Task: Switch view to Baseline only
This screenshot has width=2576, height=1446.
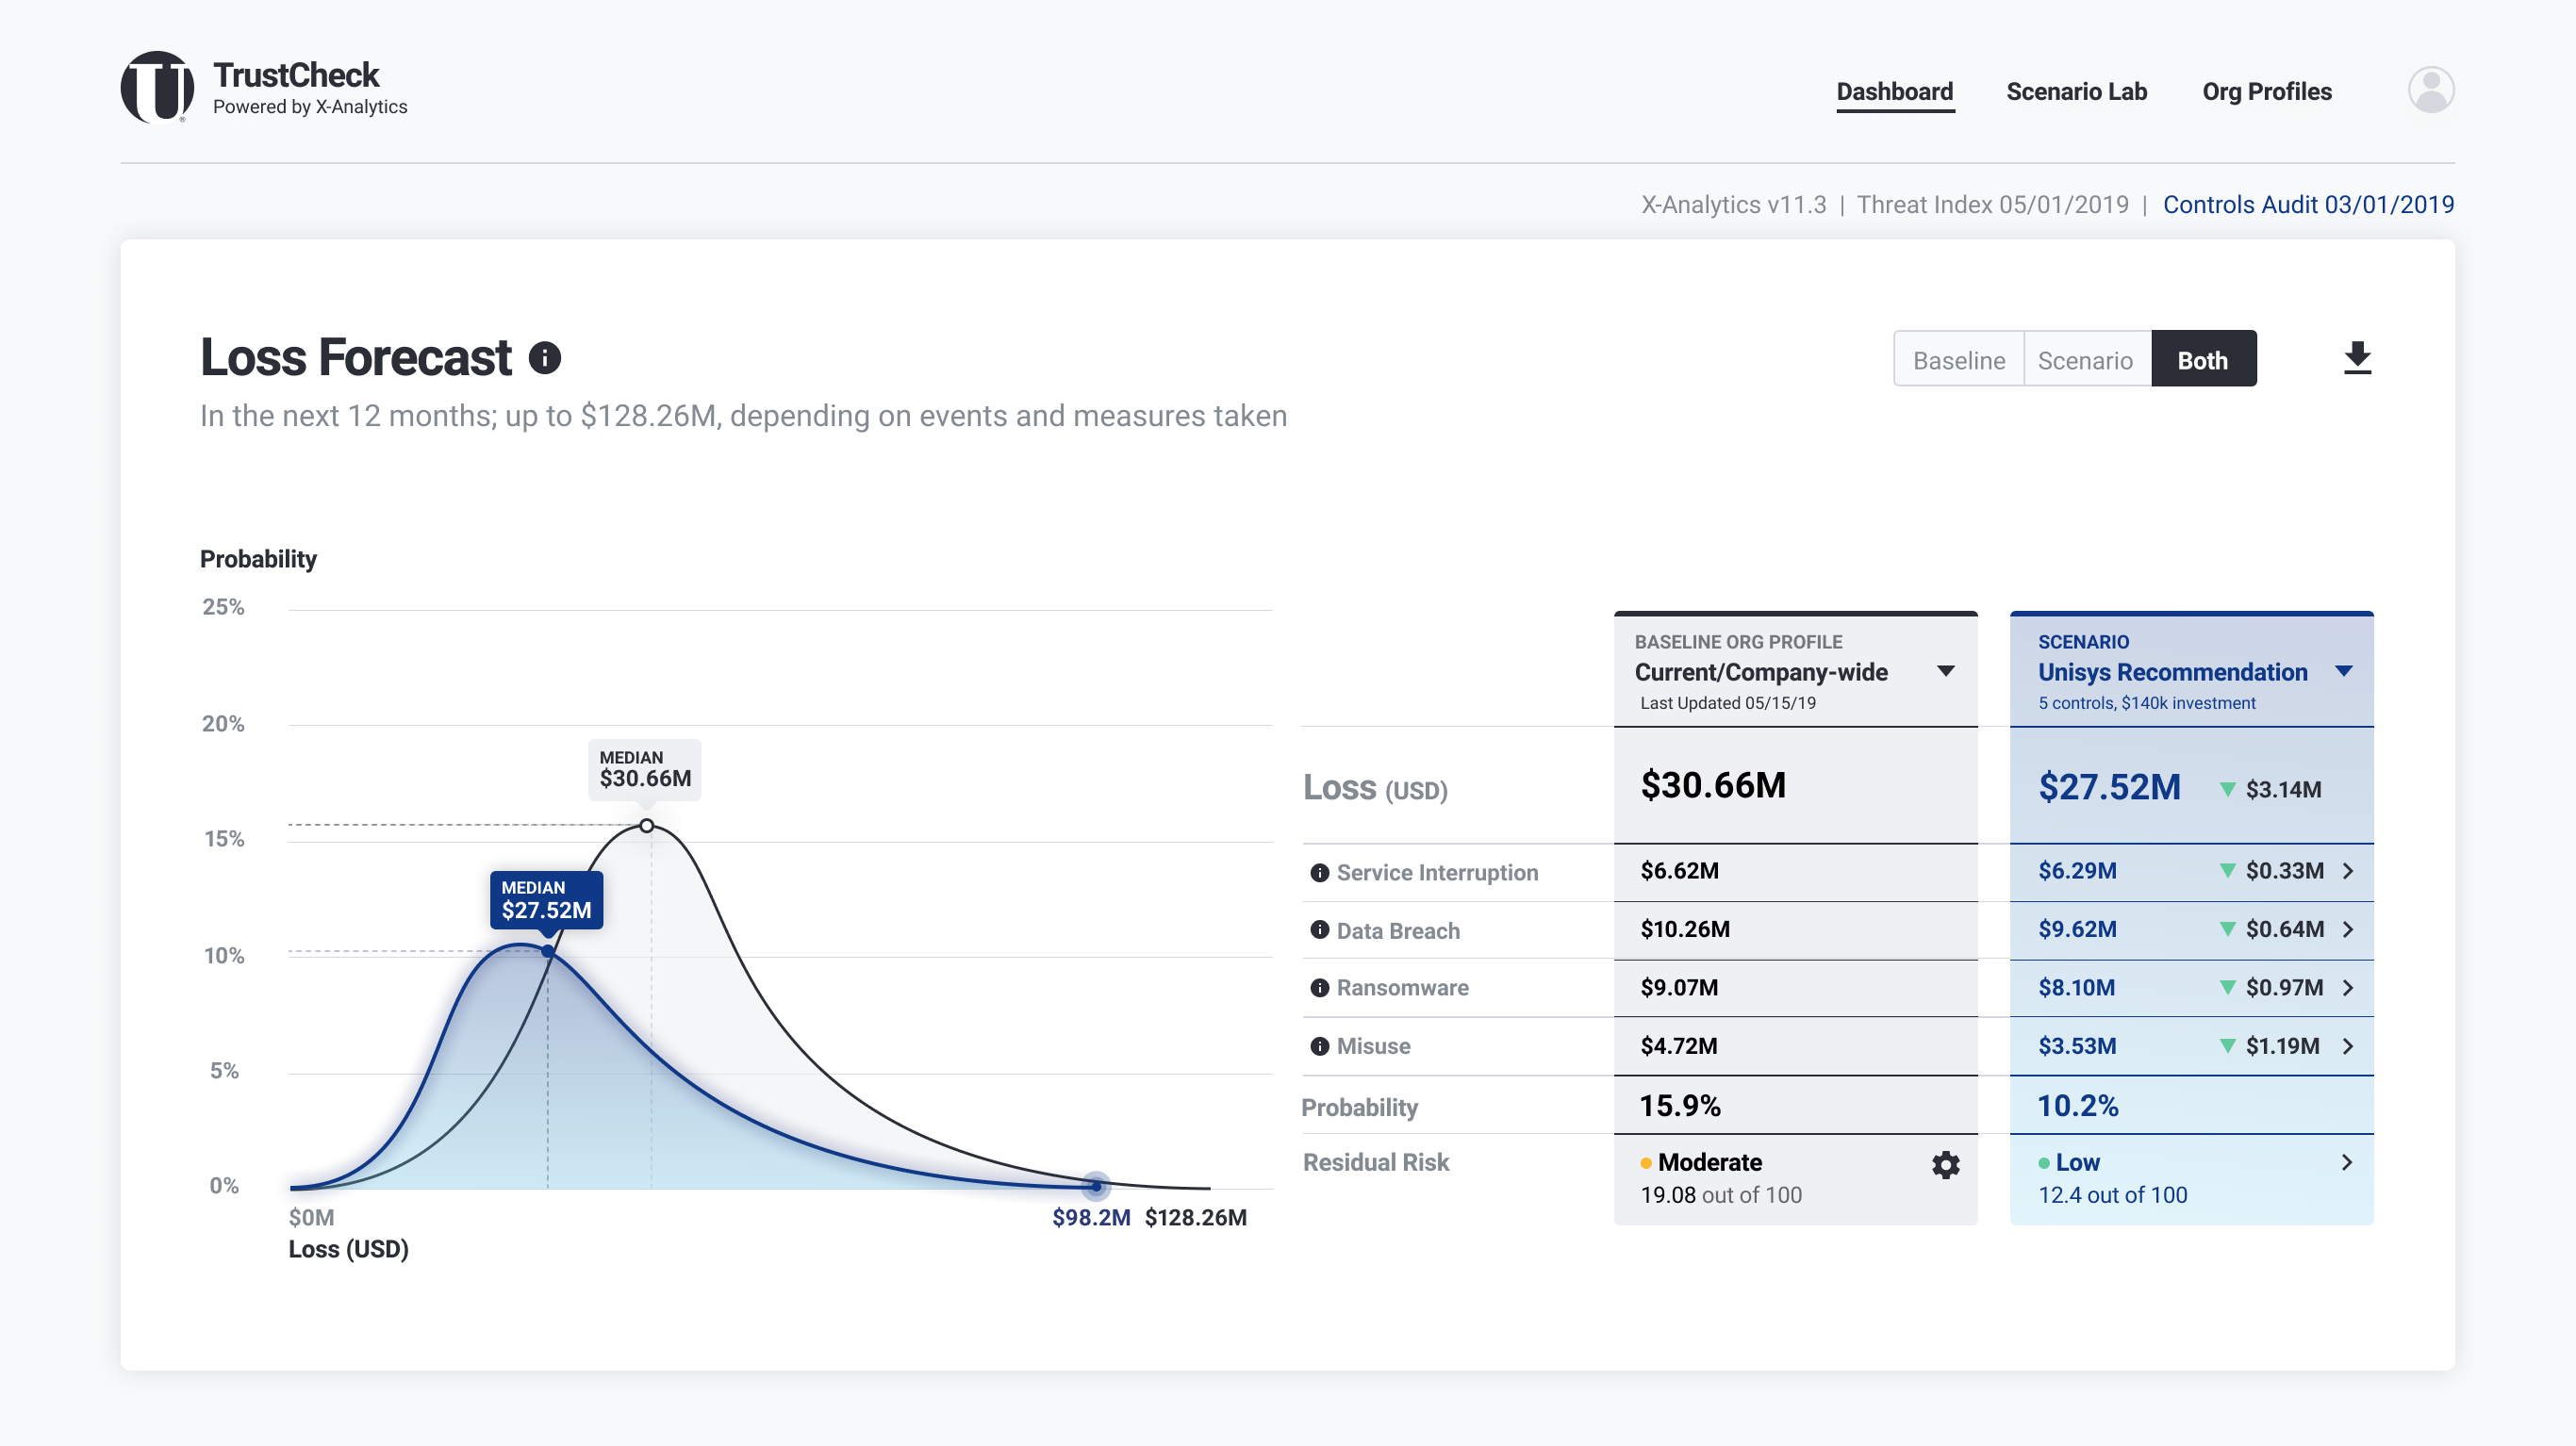Action: pos(1958,360)
